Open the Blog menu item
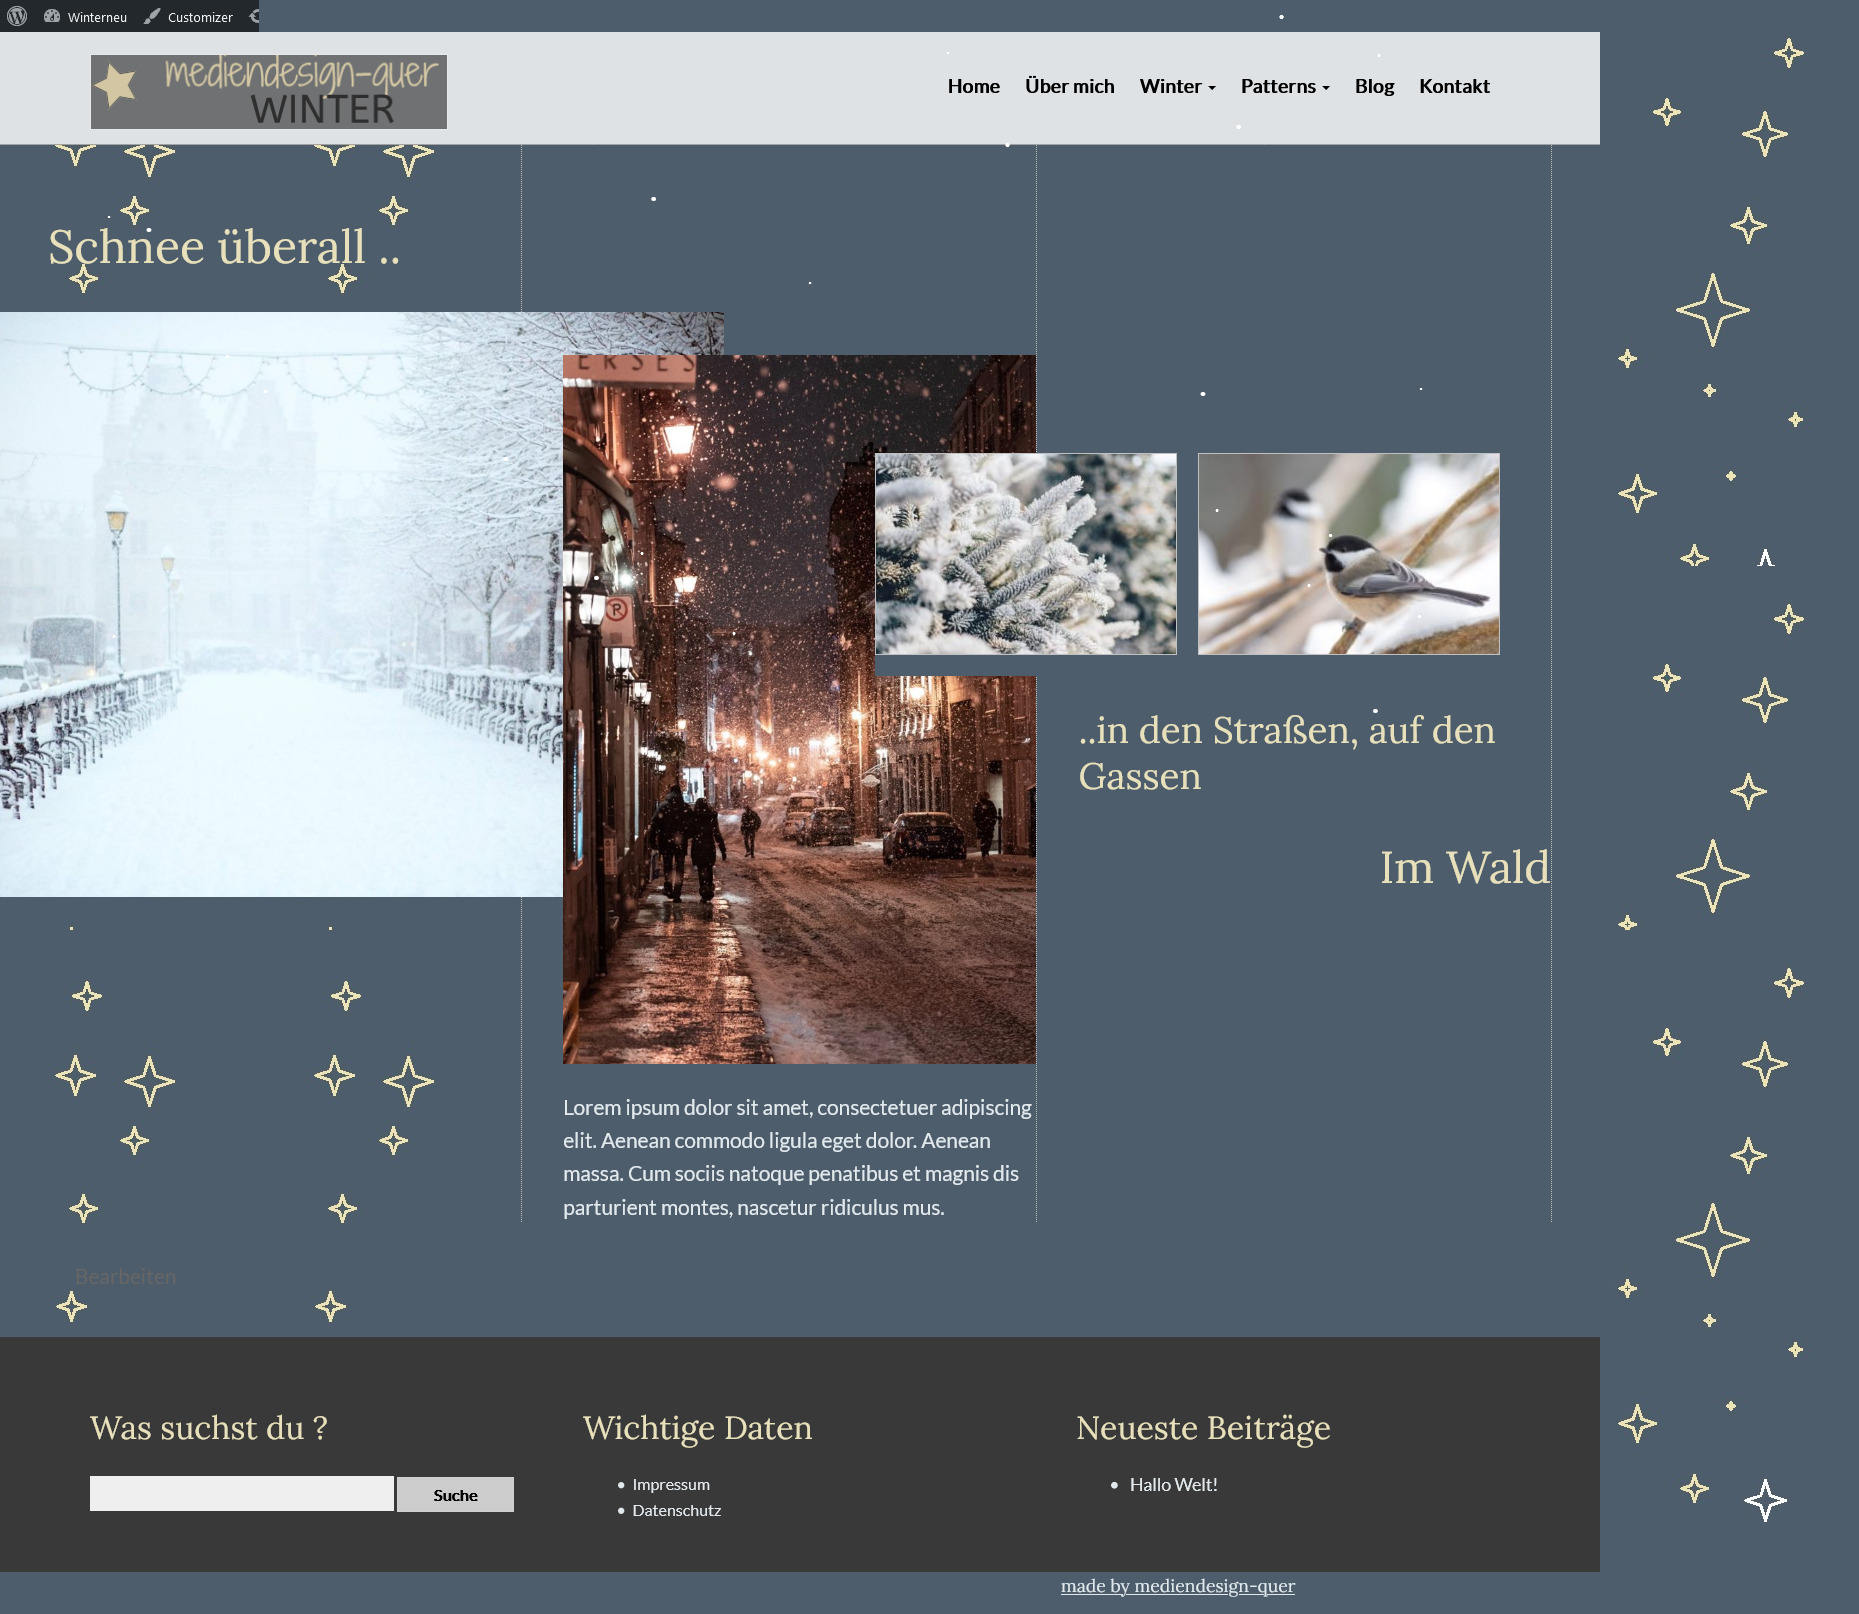Viewport: 1859px width, 1614px height. (x=1374, y=86)
